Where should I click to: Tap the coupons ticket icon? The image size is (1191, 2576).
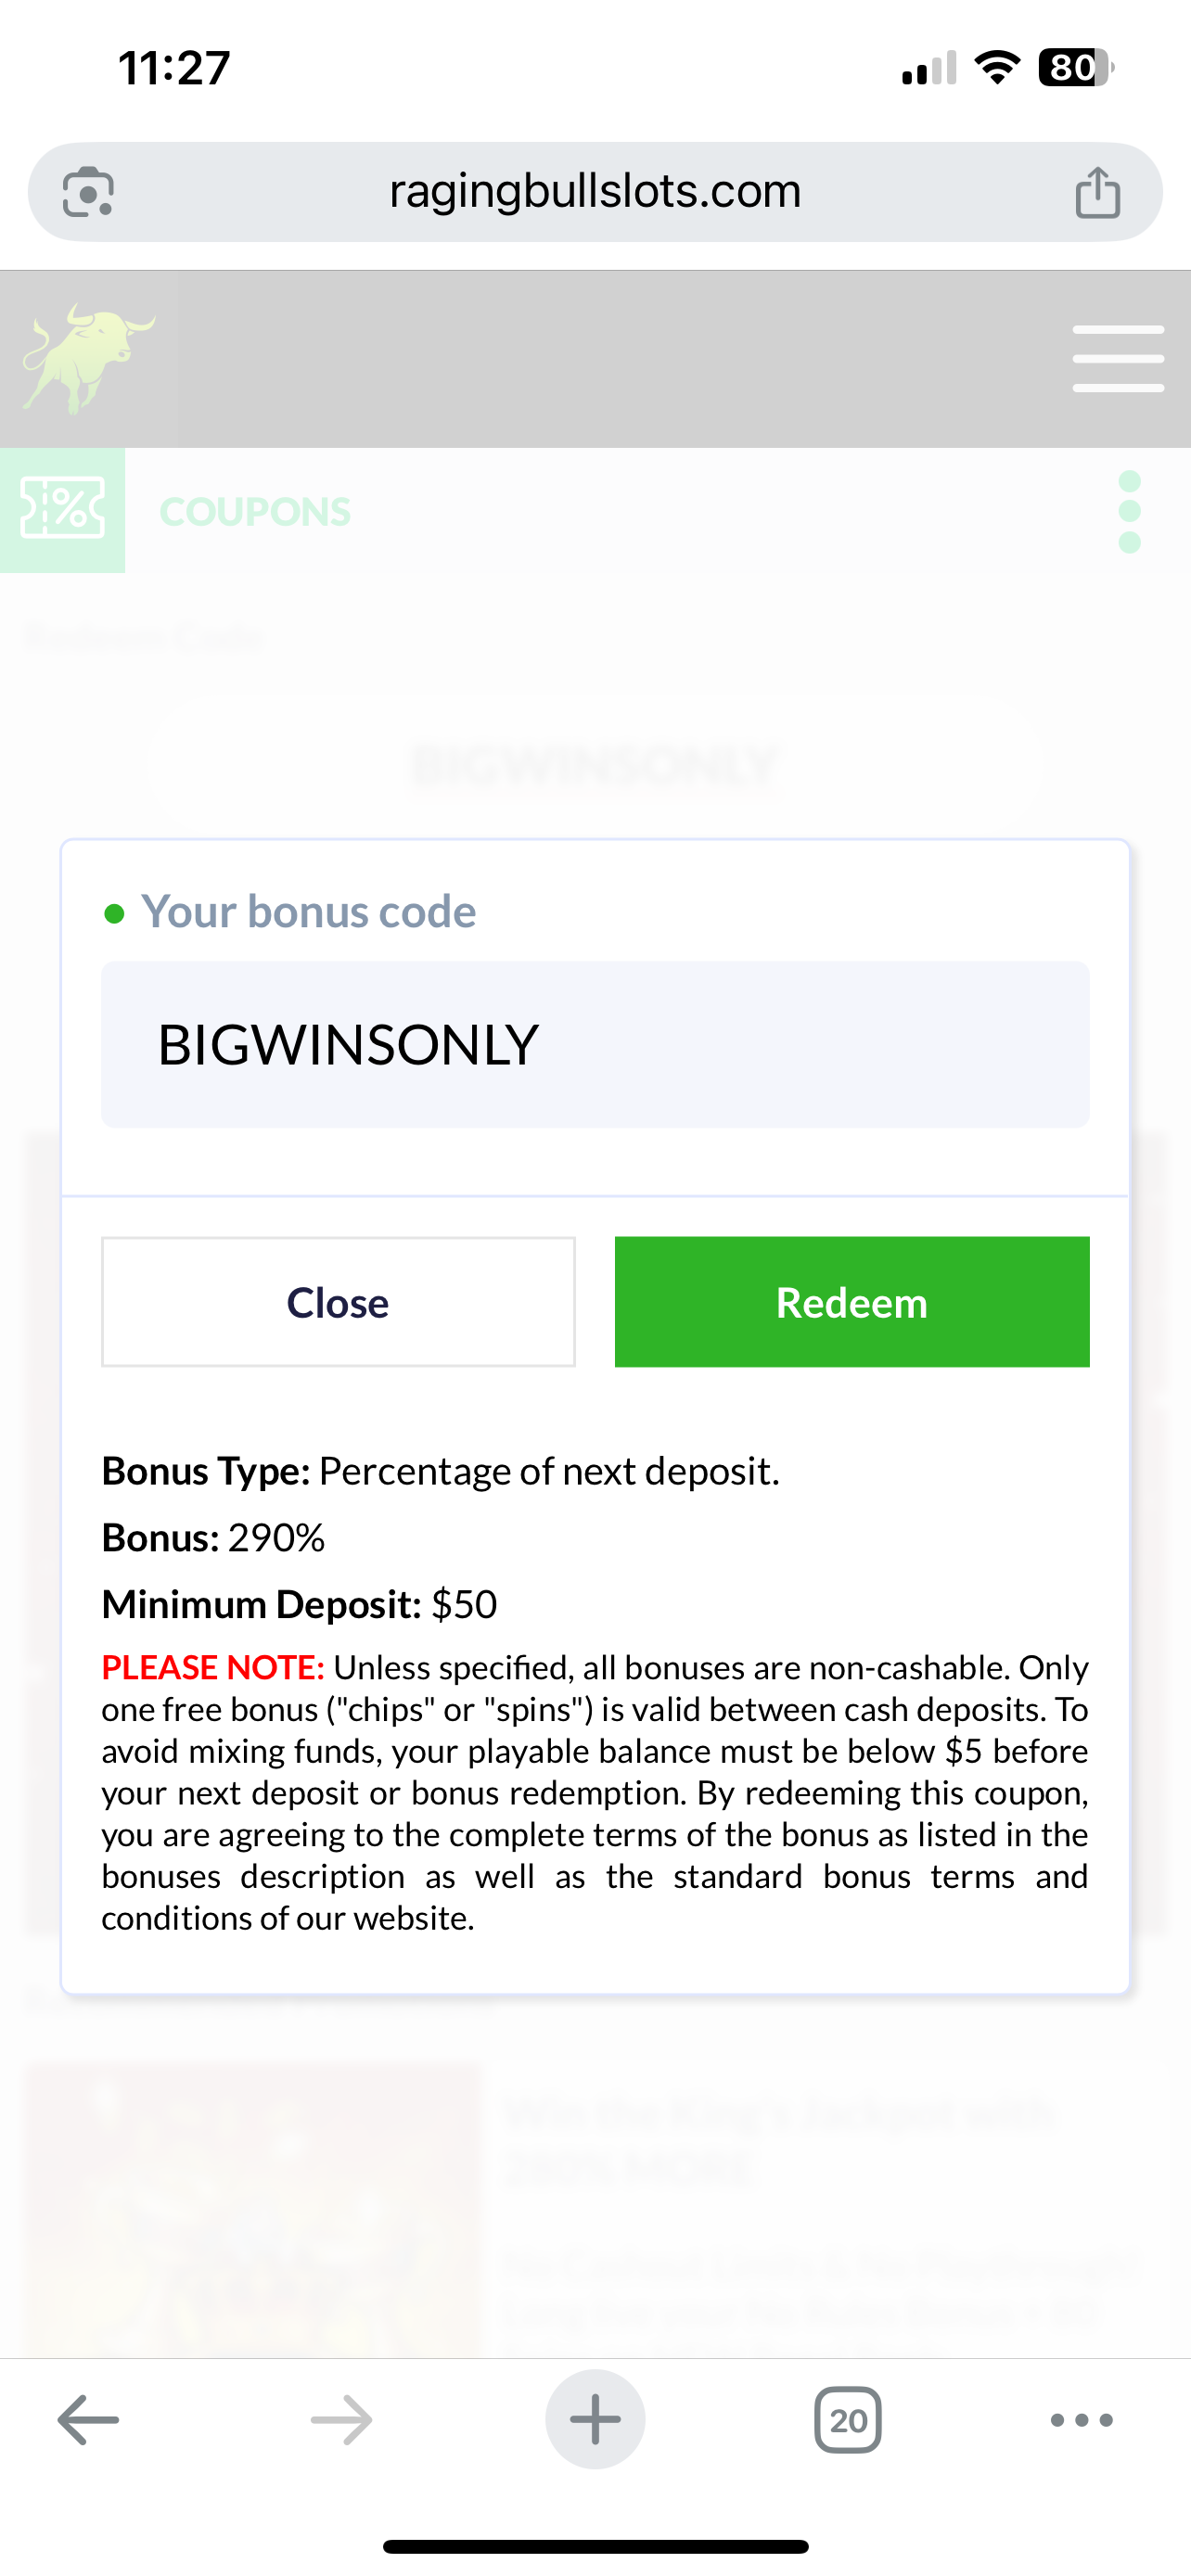pyautogui.click(x=62, y=510)
